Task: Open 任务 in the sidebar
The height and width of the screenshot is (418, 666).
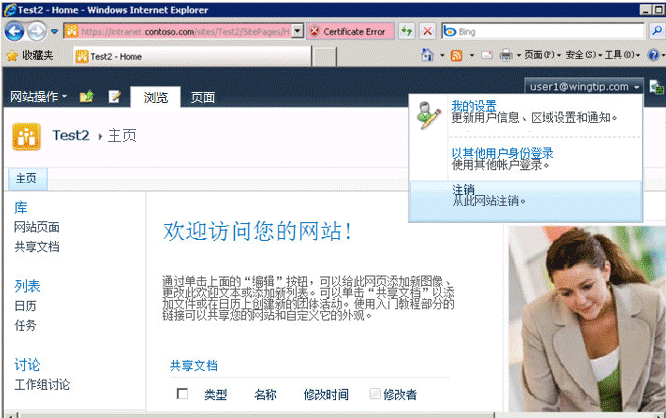Action: [25, 325]
